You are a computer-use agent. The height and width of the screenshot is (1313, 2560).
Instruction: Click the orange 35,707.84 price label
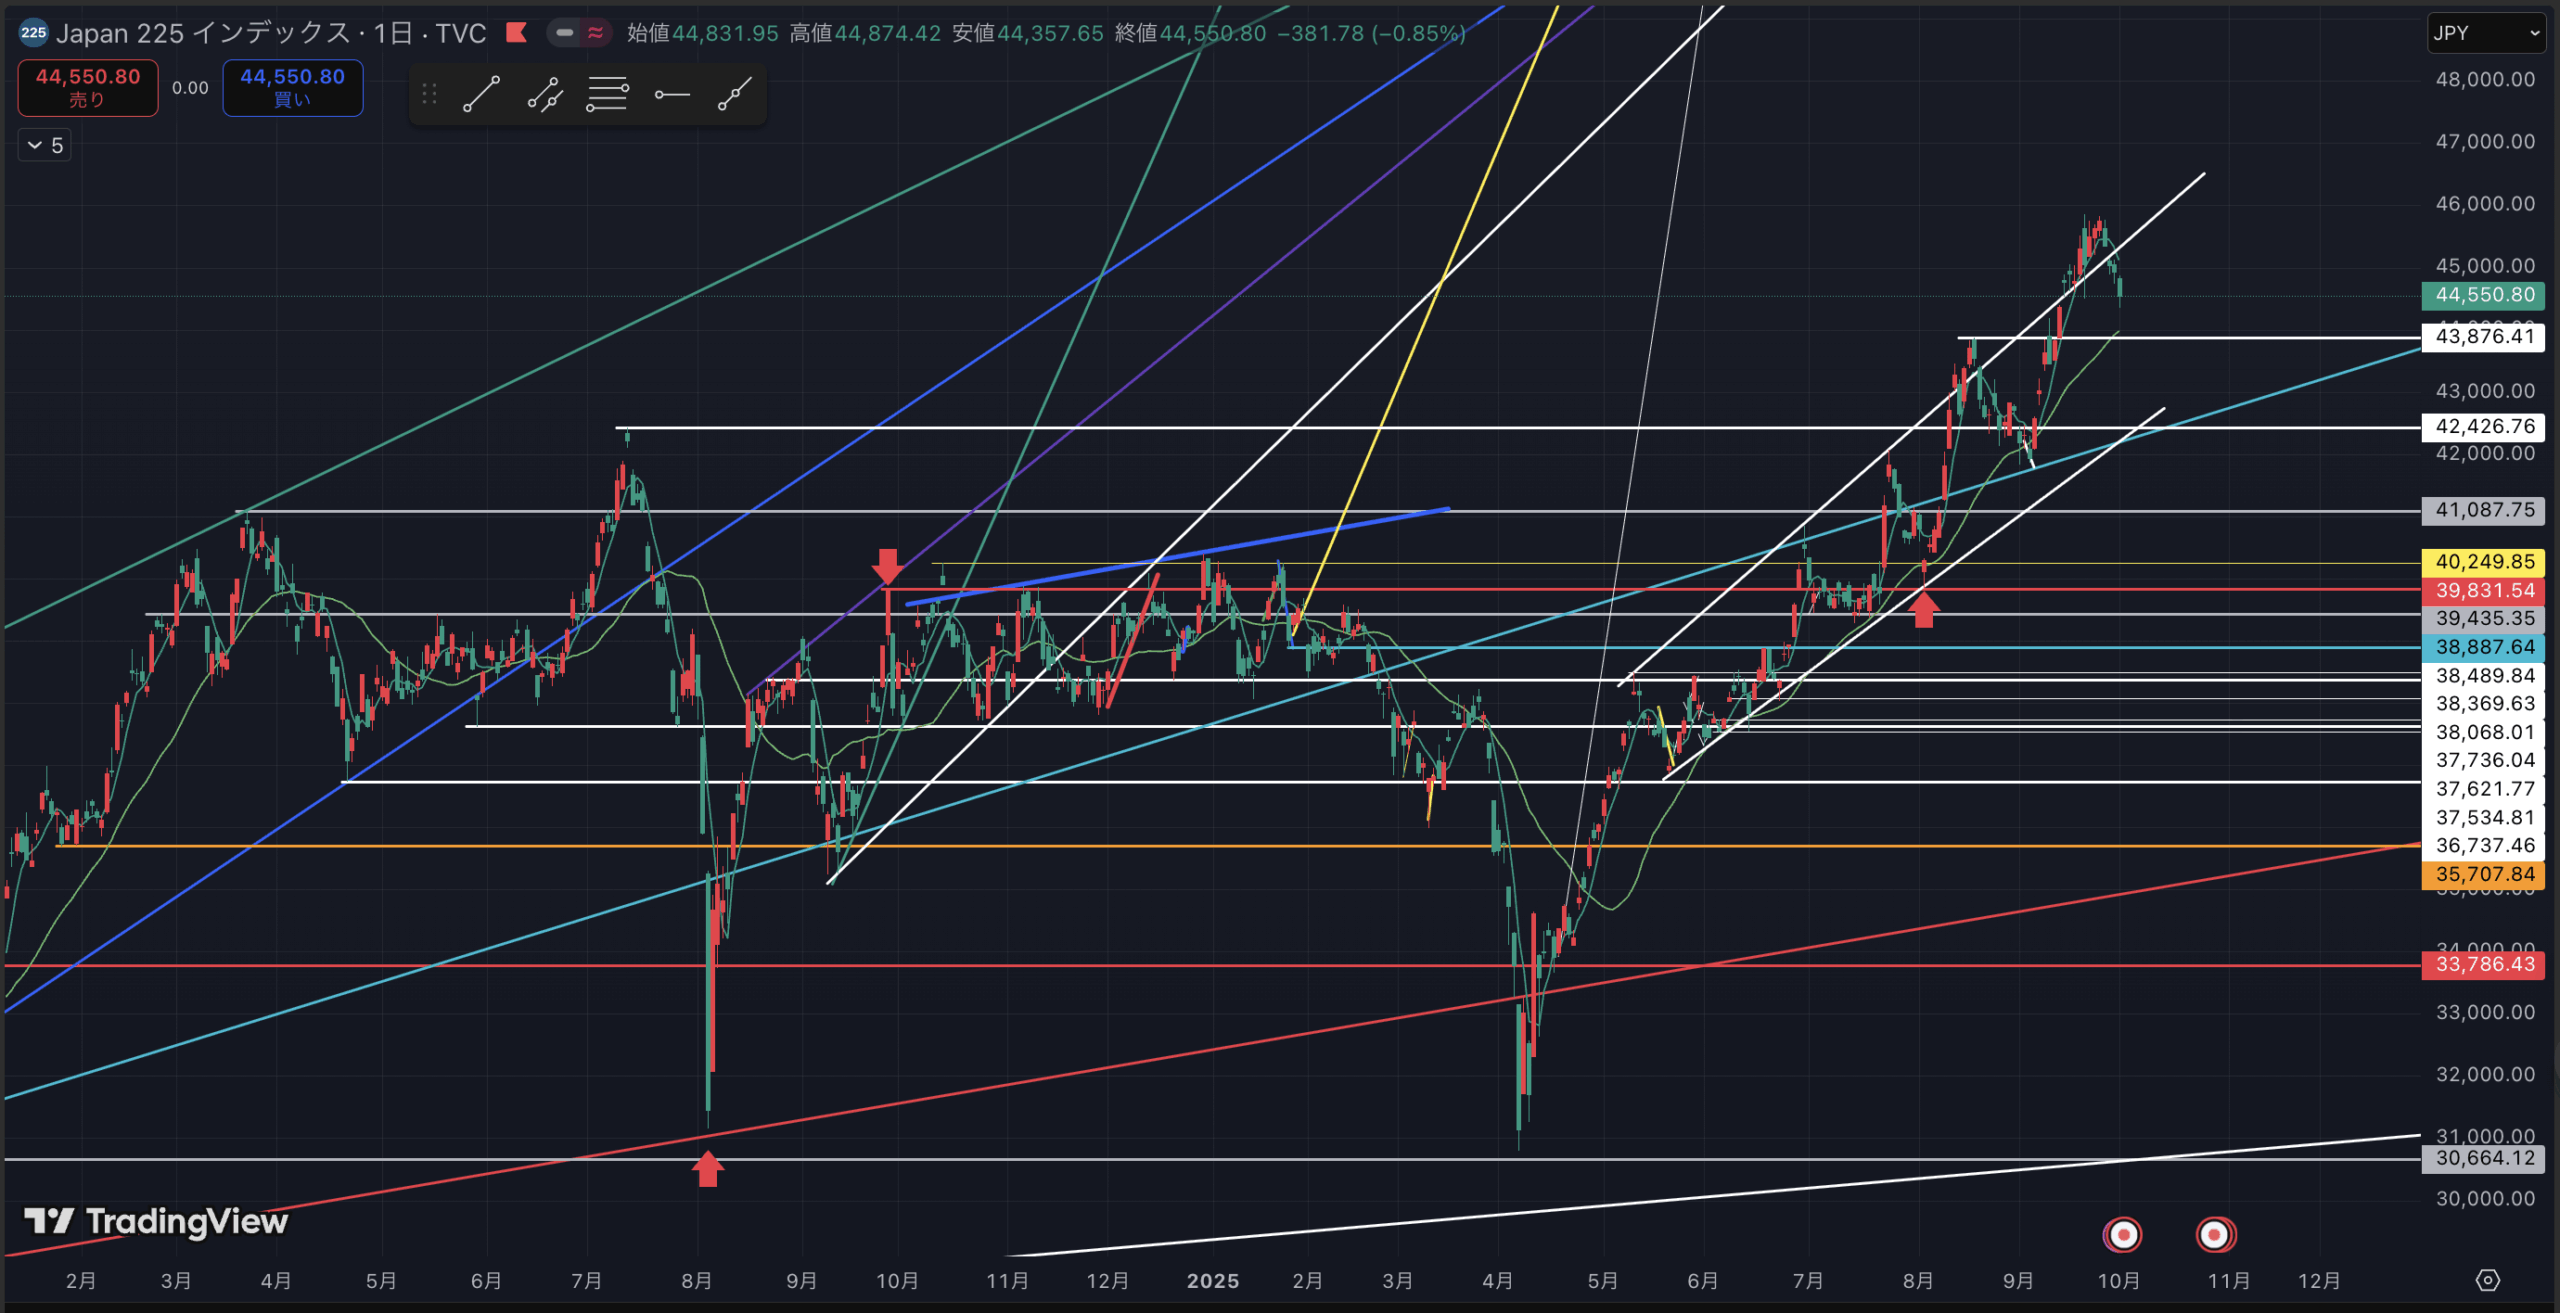[2484, 875]
